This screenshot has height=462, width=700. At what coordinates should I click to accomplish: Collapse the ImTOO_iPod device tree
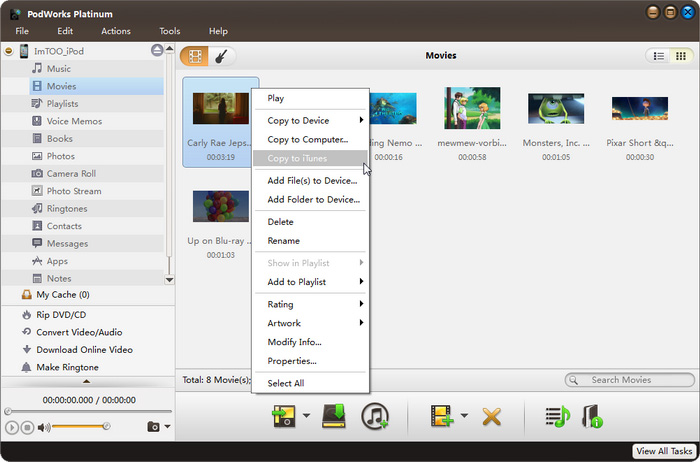pyautogui.click(x=8, y=51)
